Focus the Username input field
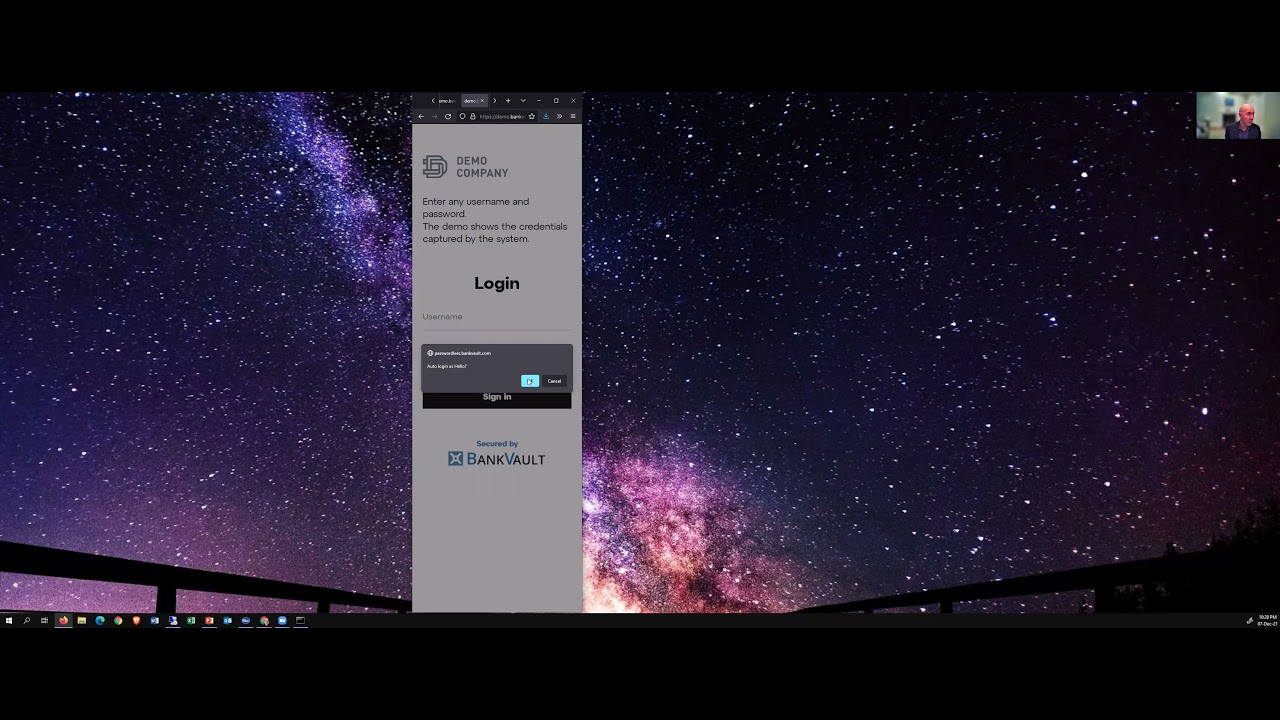This screenshot has width=1280, height=720. [x=497, y=318]
